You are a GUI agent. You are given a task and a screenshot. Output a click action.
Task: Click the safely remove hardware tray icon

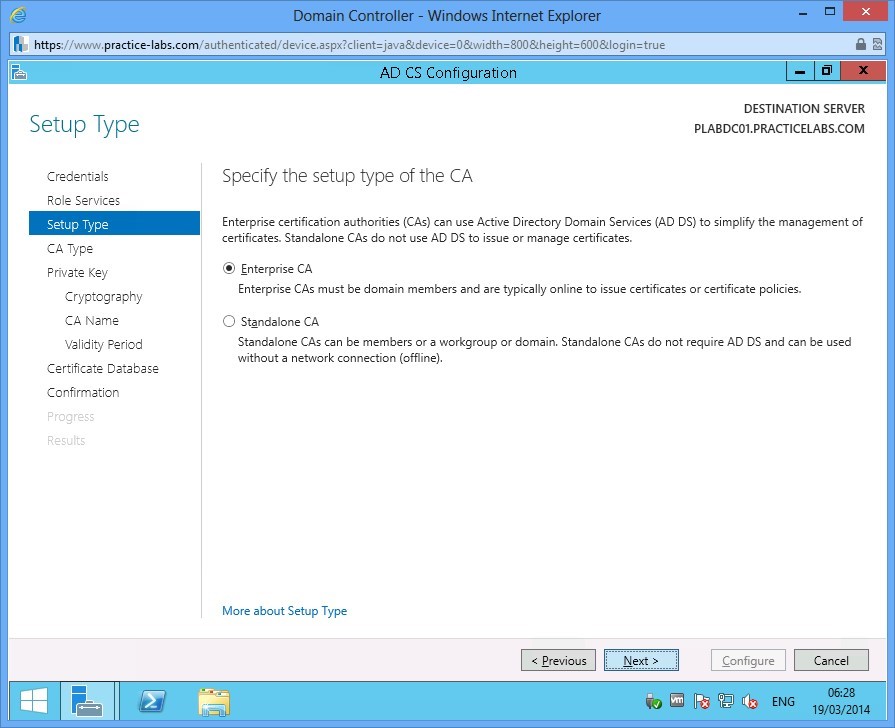(654, 701)
